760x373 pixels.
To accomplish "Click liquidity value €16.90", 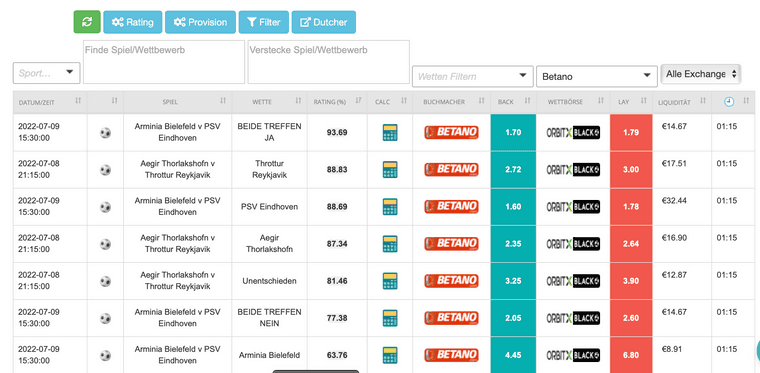I will pyautogui.click(x=674, y=237).
